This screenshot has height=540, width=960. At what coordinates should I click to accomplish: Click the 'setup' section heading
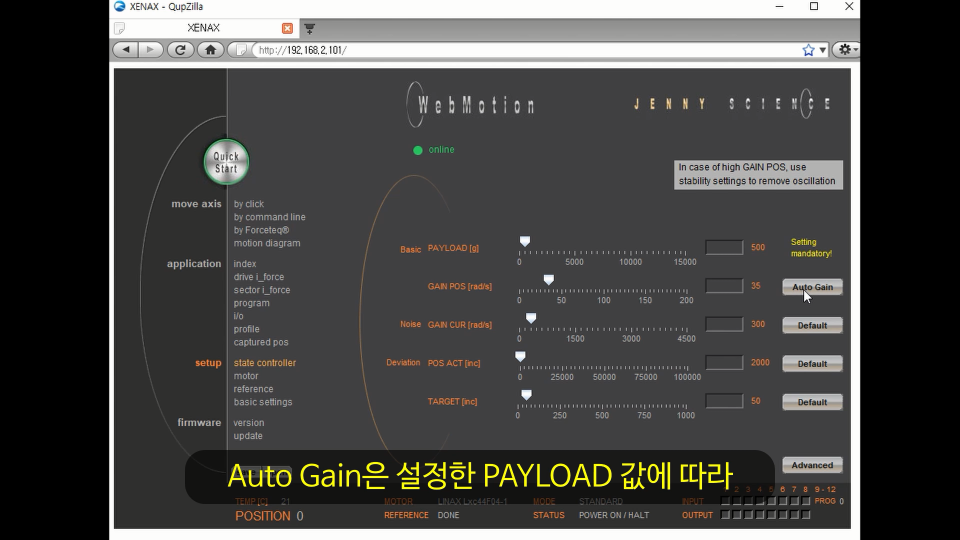[208, 363]
